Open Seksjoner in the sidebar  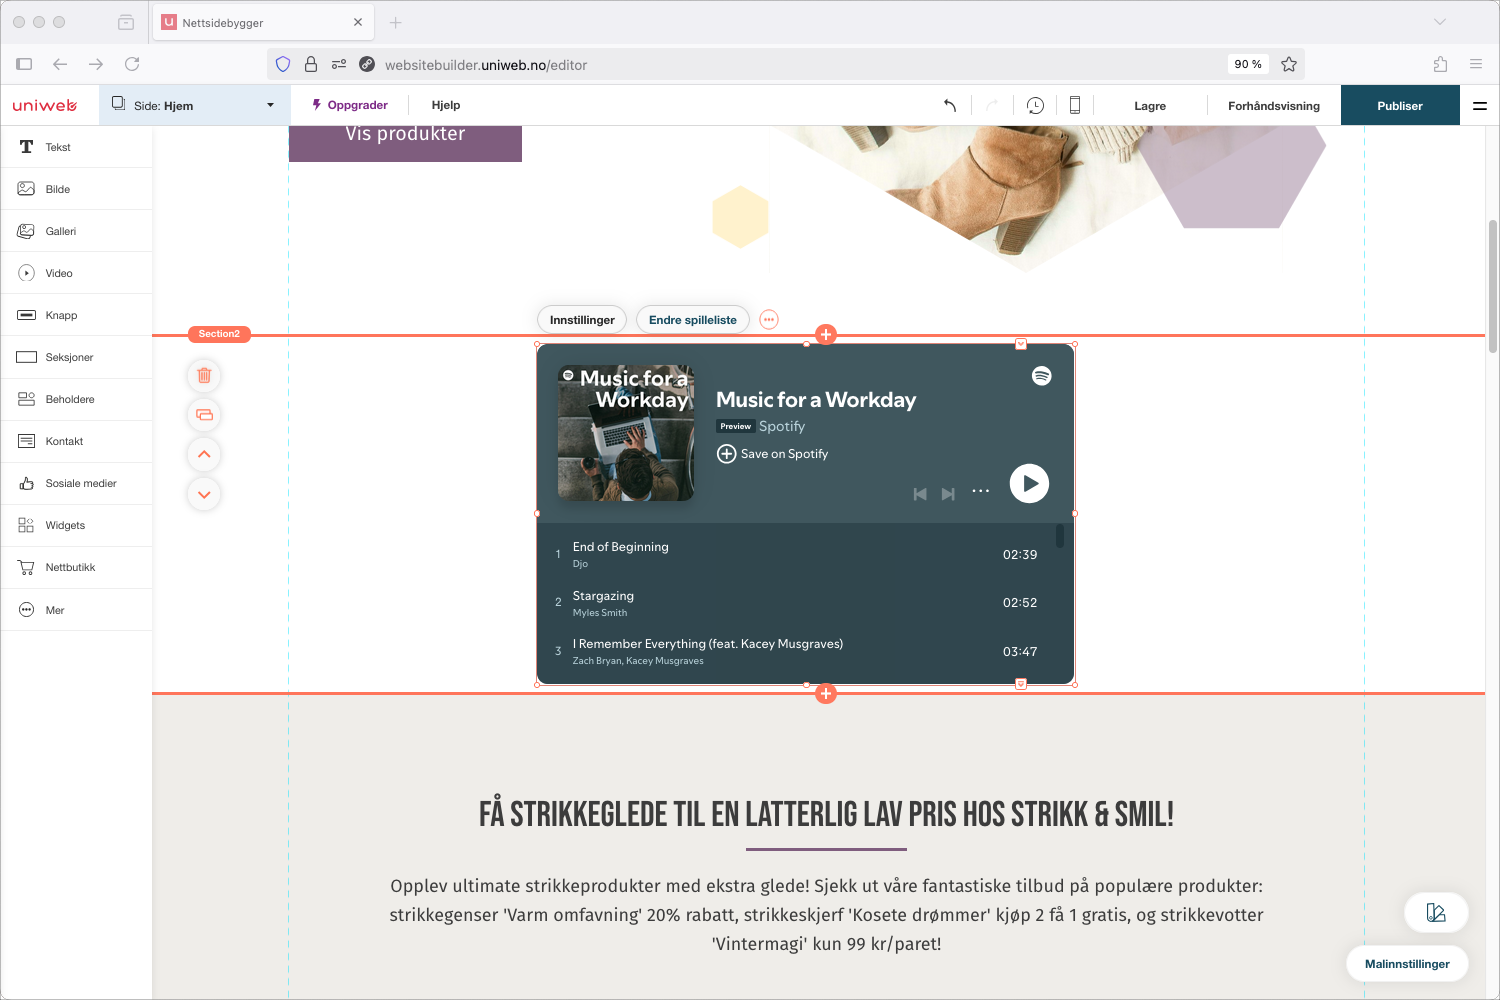(x=76, y=357)
